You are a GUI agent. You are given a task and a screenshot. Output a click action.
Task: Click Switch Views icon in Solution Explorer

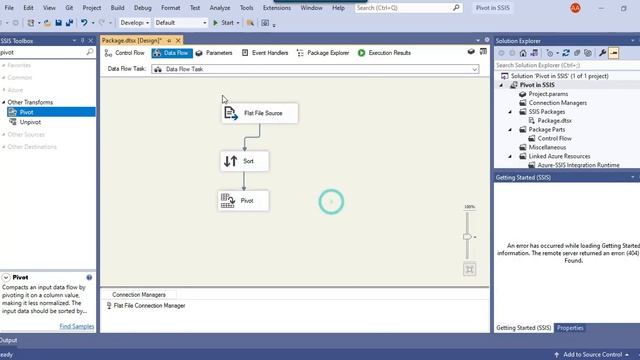[x=534, y=53]
